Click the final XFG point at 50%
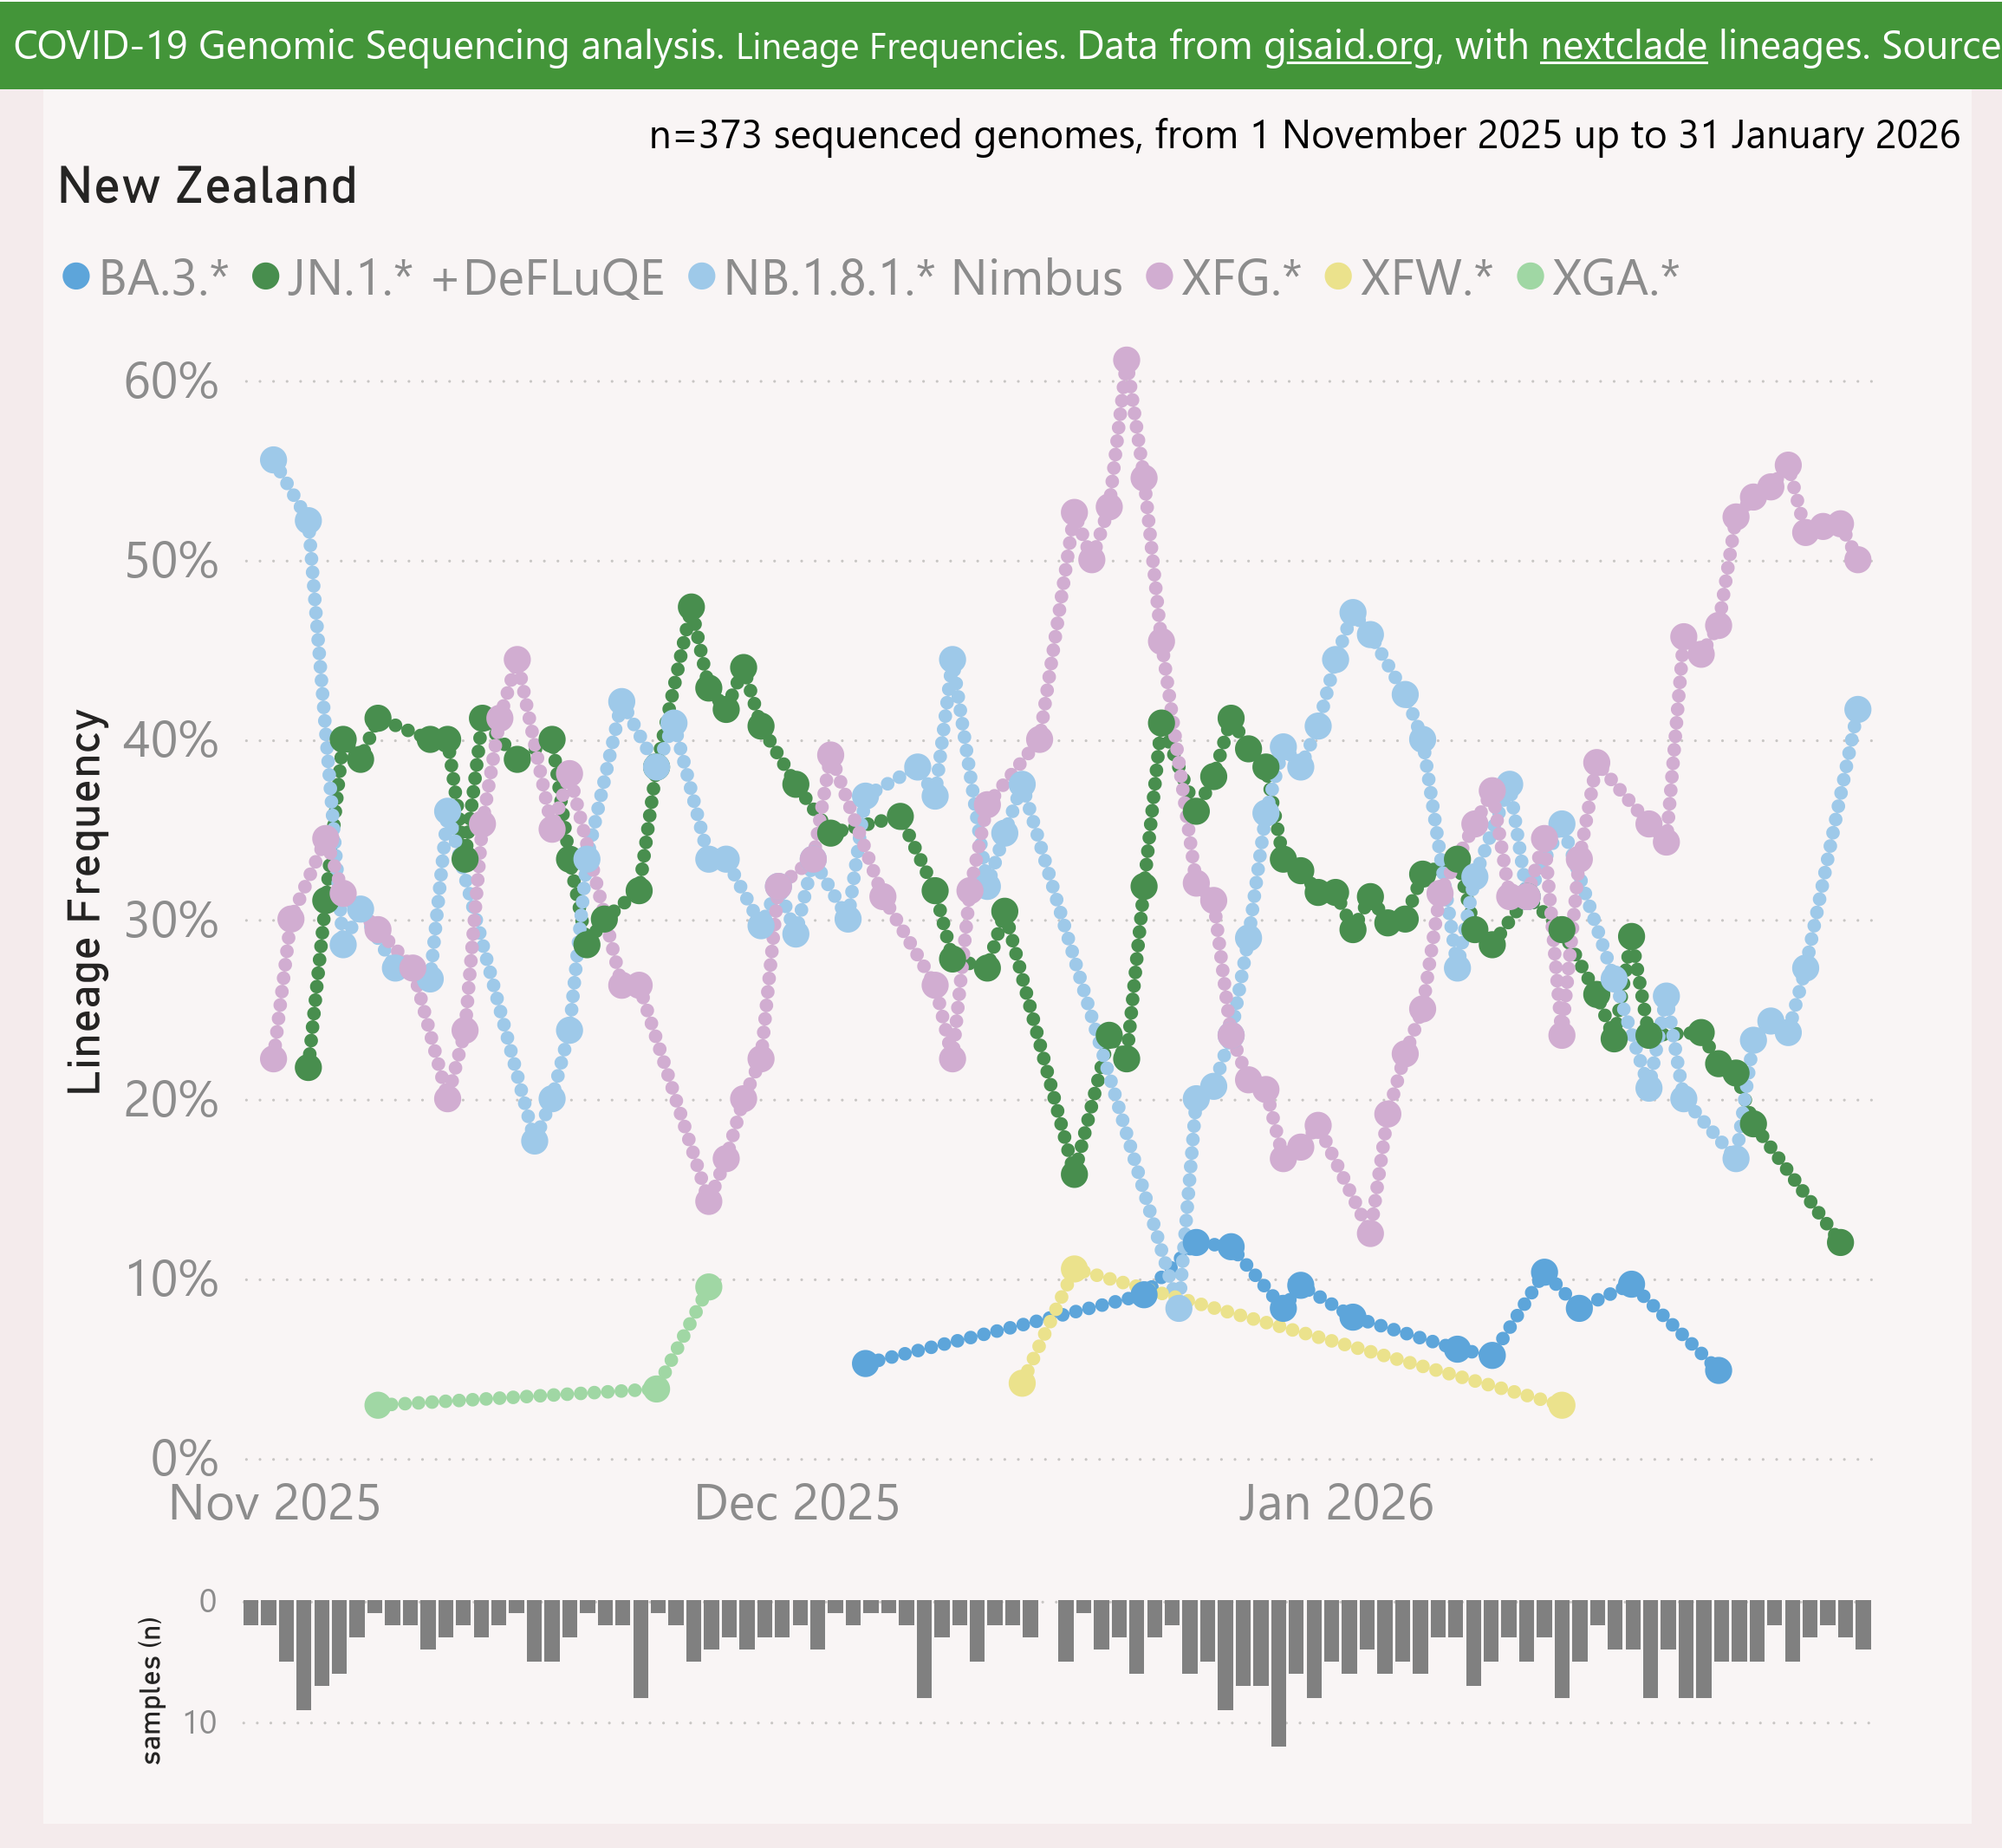Image resolution: width=2002 pixels, height=1848 pixels. [1857, 560]
